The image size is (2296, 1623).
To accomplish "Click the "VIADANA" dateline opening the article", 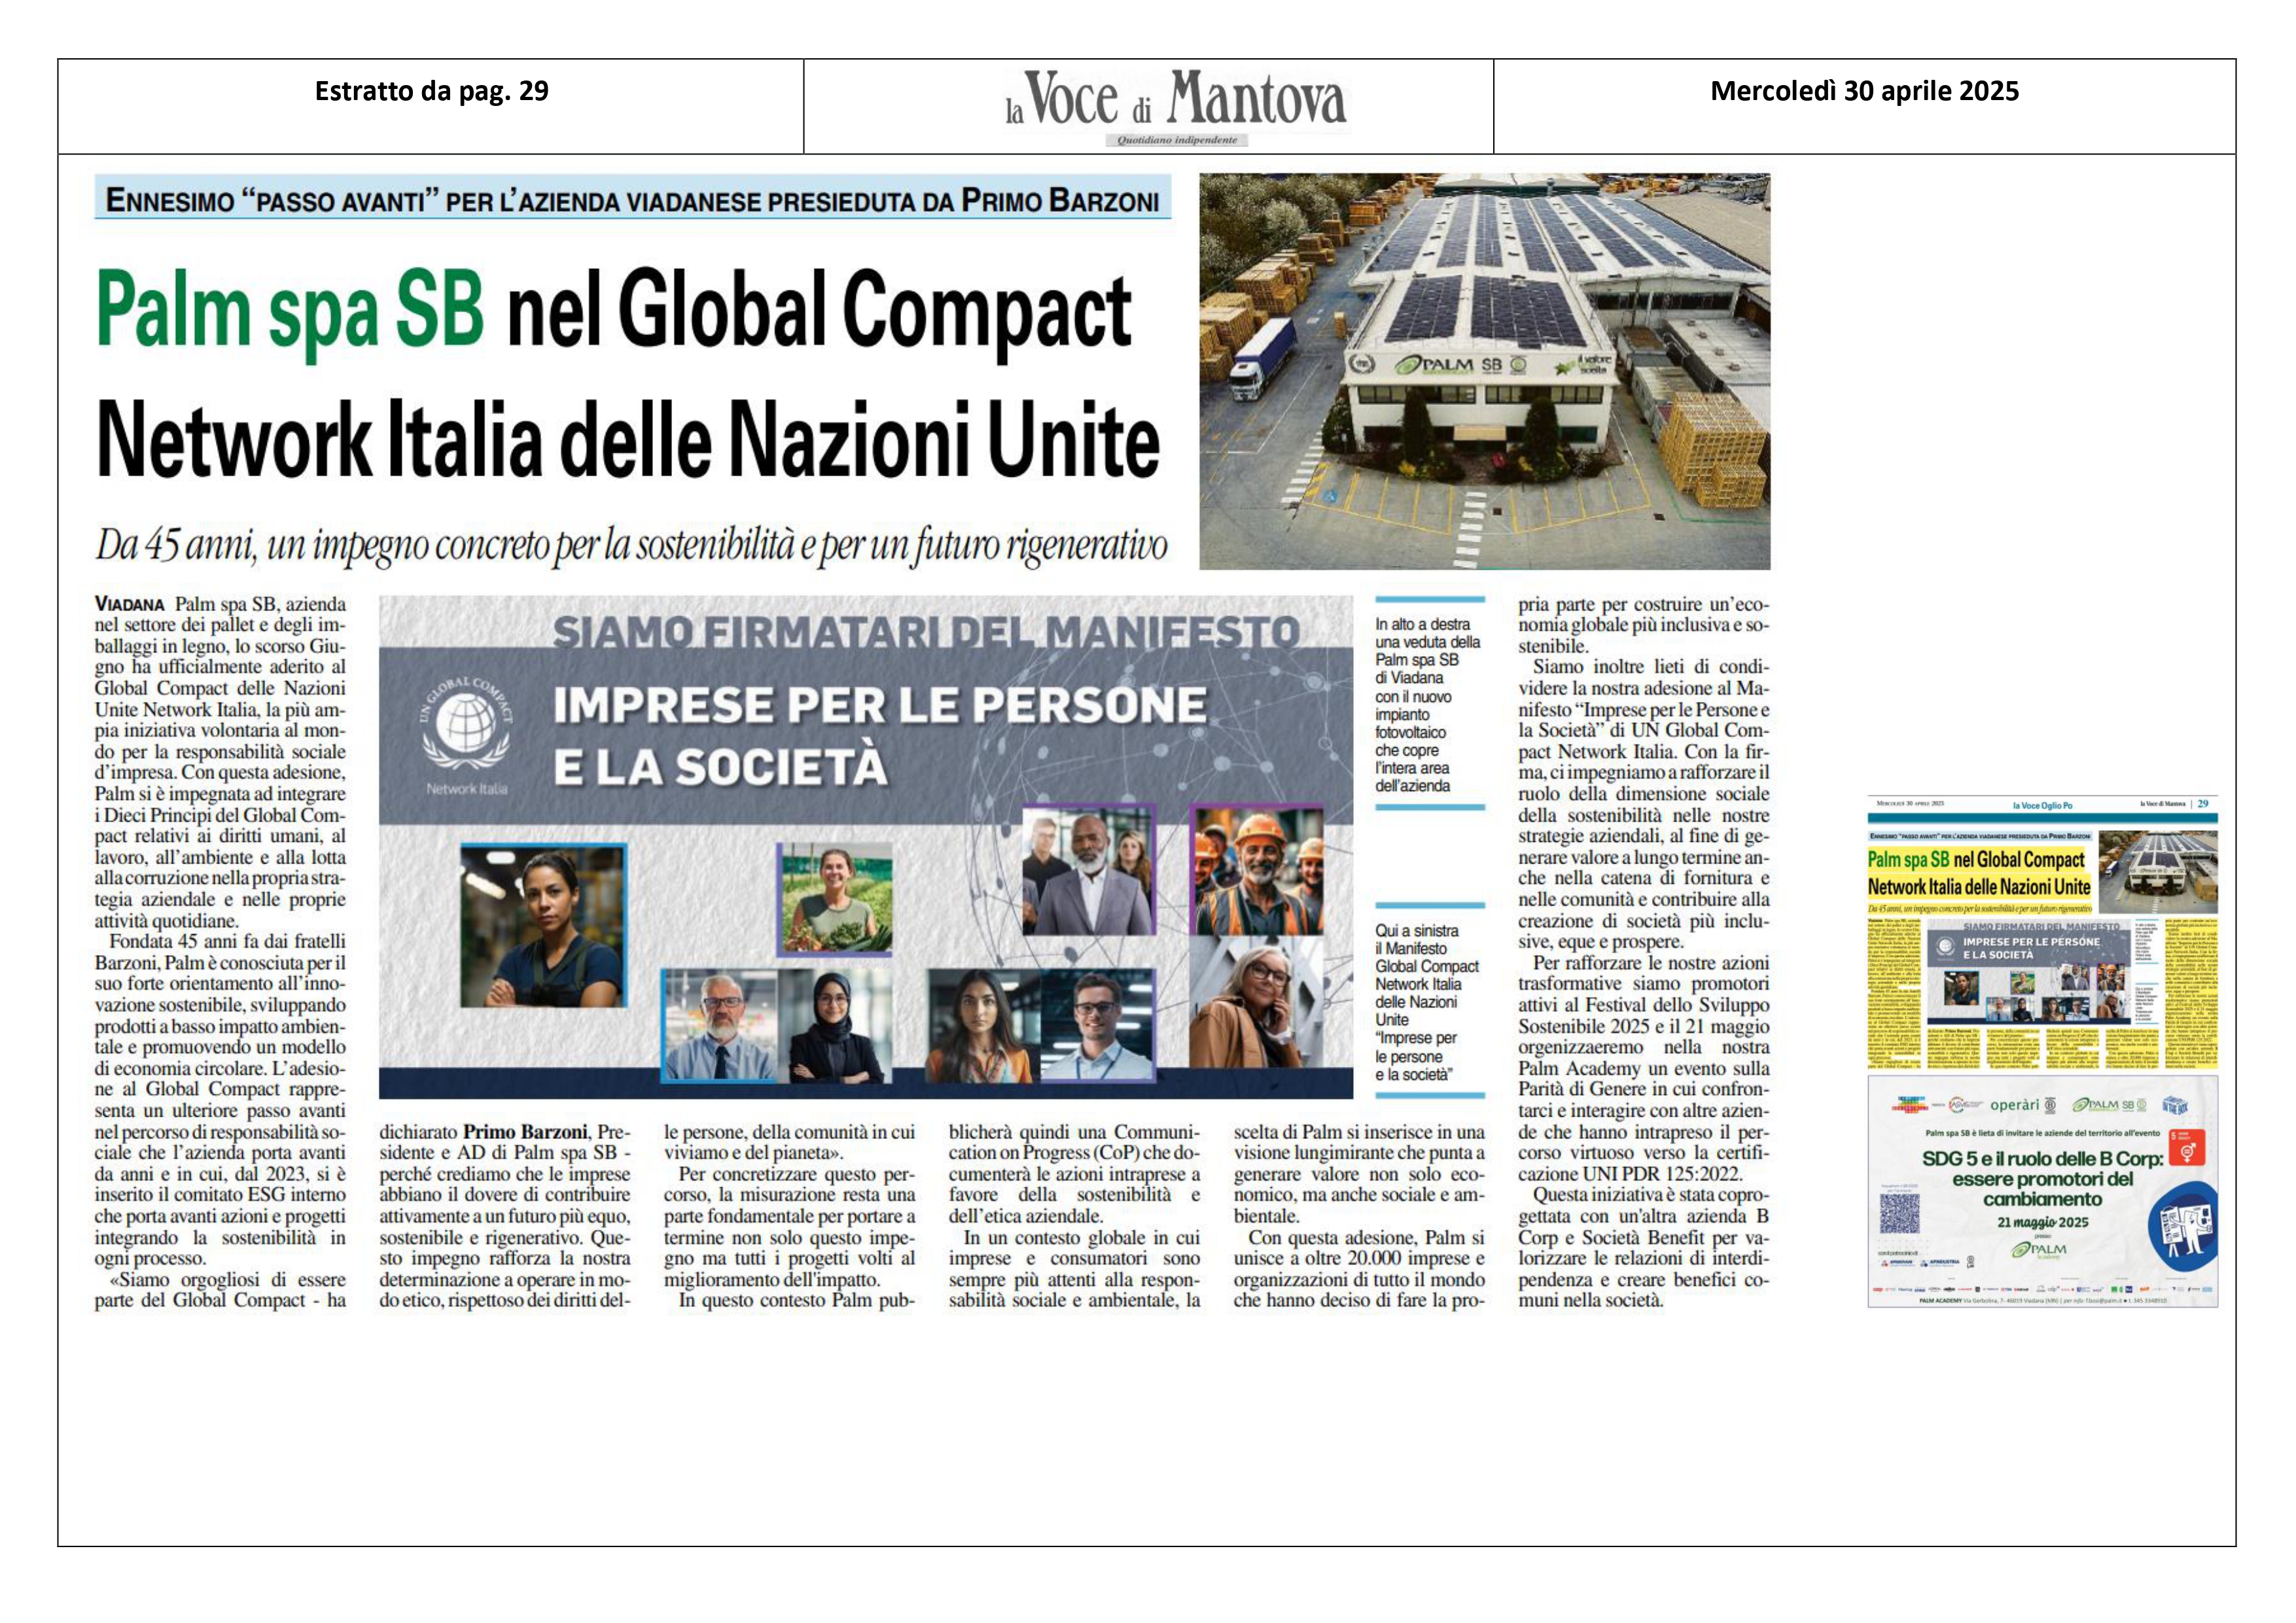I will (x=130, y=604).
